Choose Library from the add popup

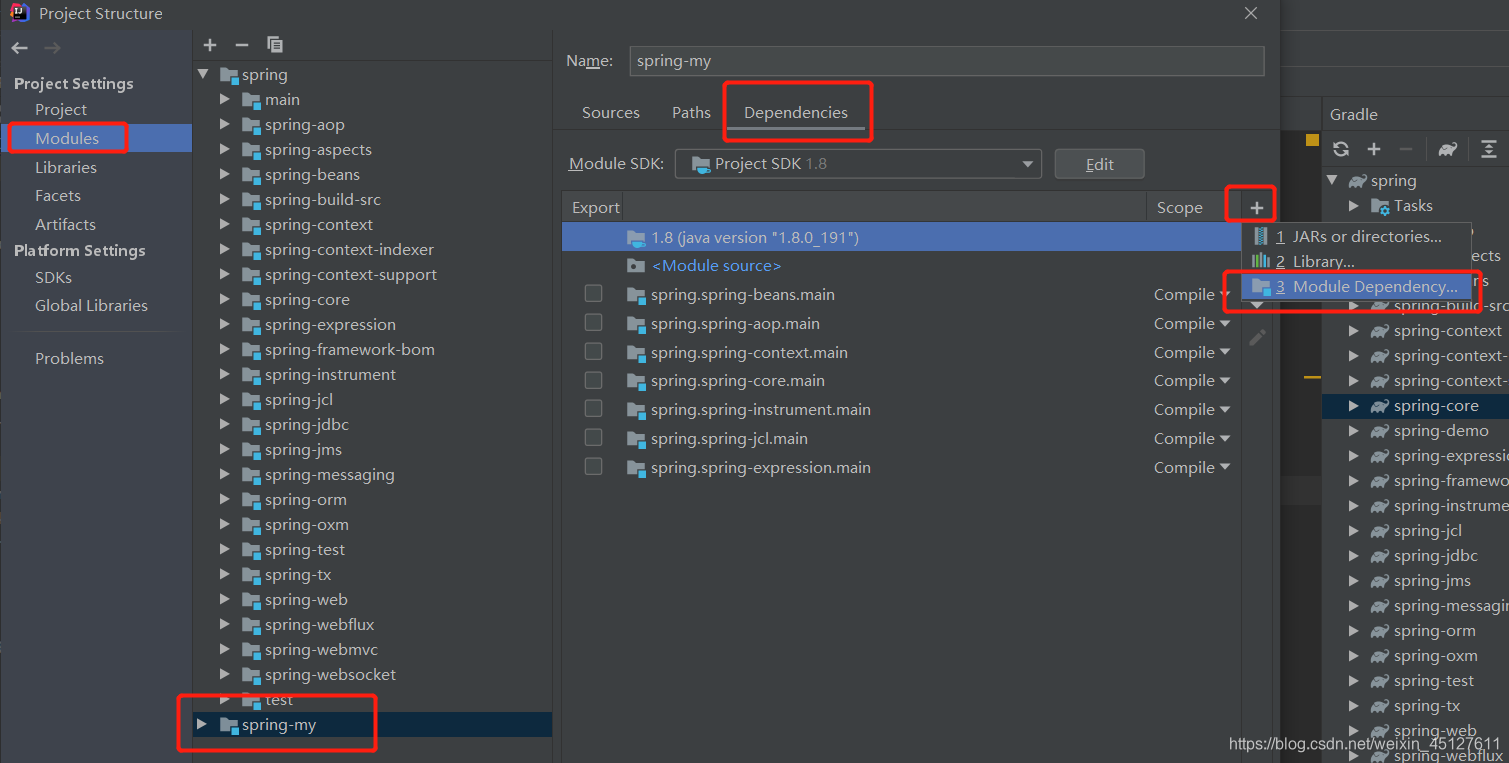click(1357, 262)
